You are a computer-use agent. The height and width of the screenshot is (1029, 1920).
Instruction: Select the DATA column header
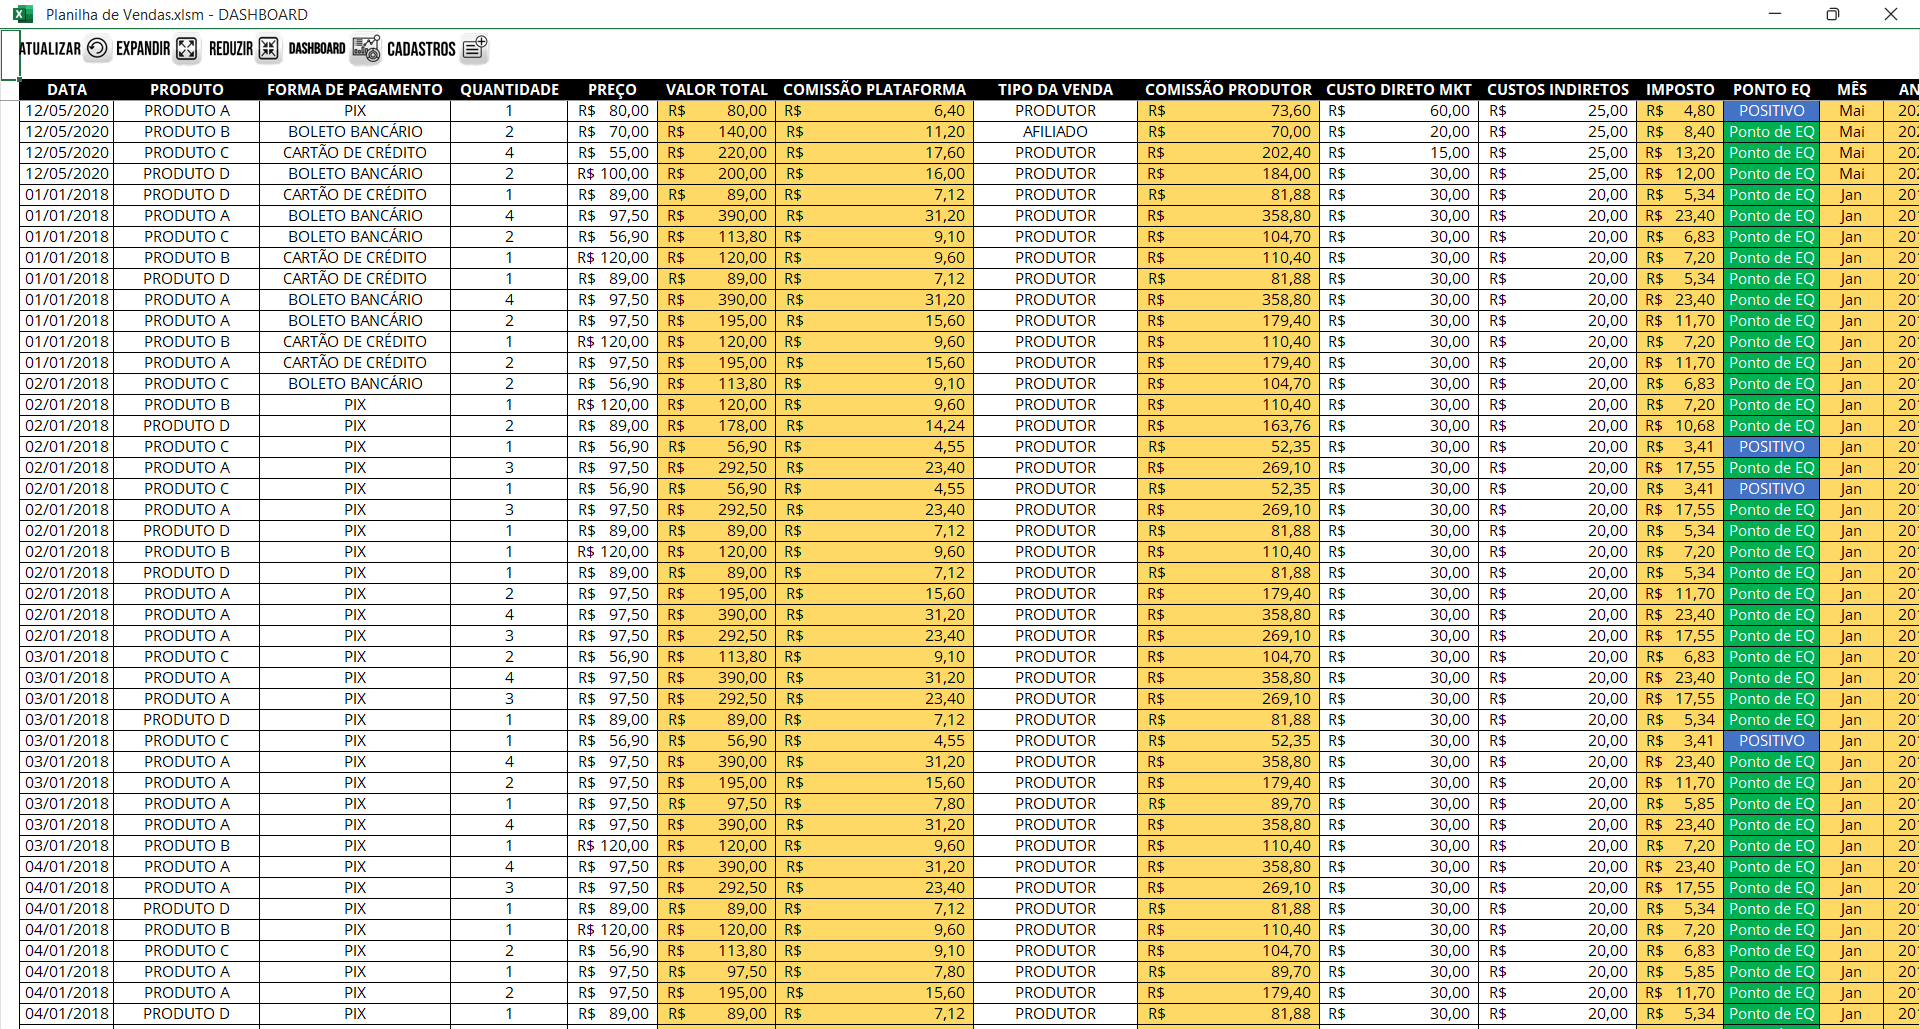(x=67, y=90)
